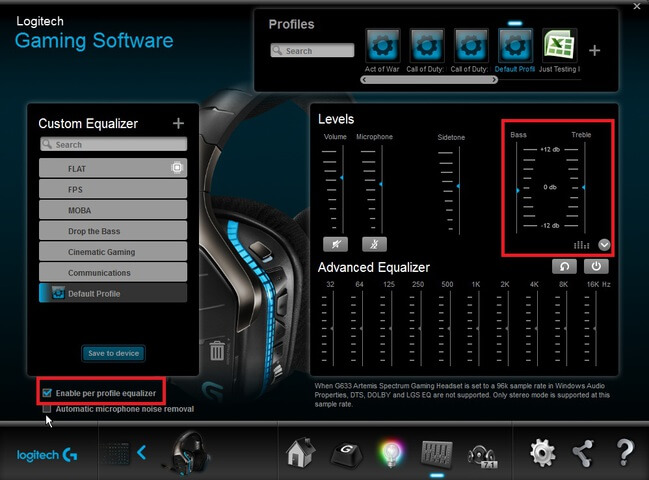The image size is (649, 480).
Task: Click the chip icon on FLAT preset
Action: tap(177, 168)
